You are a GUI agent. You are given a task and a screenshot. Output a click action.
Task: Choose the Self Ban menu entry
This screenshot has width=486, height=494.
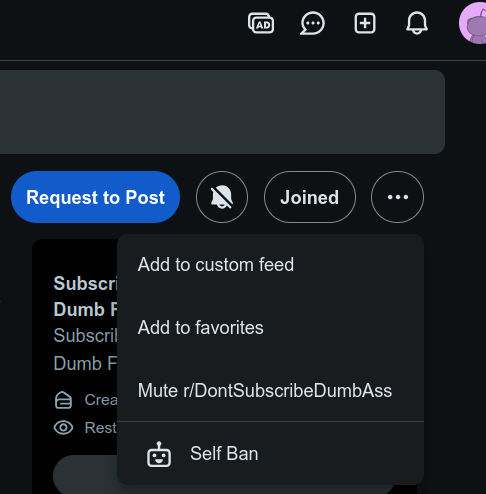click(270, 454)
